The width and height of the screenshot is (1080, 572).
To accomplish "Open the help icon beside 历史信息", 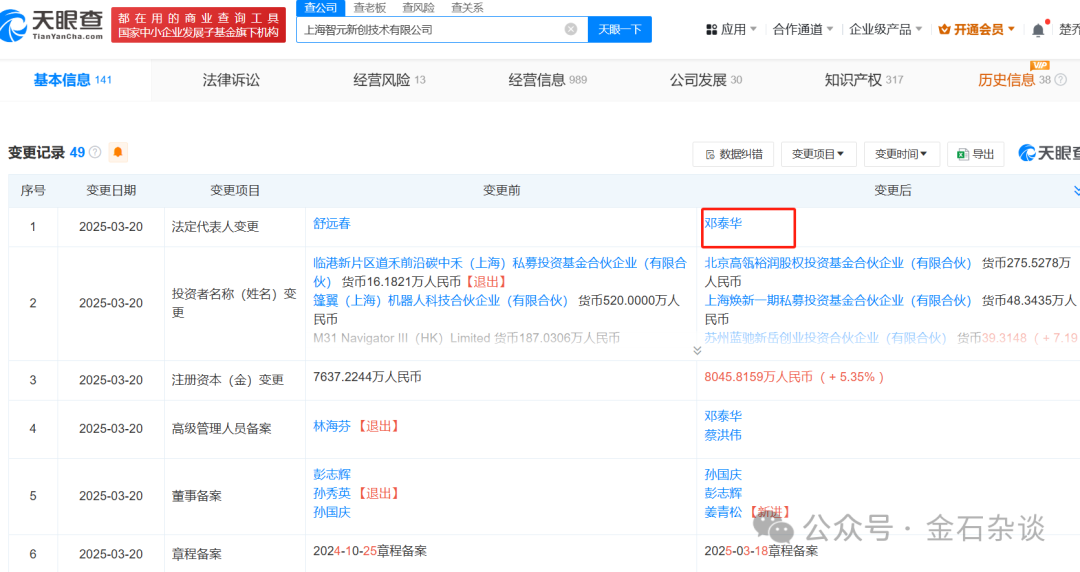I will pyautogui.click(x=1061, y=80).
